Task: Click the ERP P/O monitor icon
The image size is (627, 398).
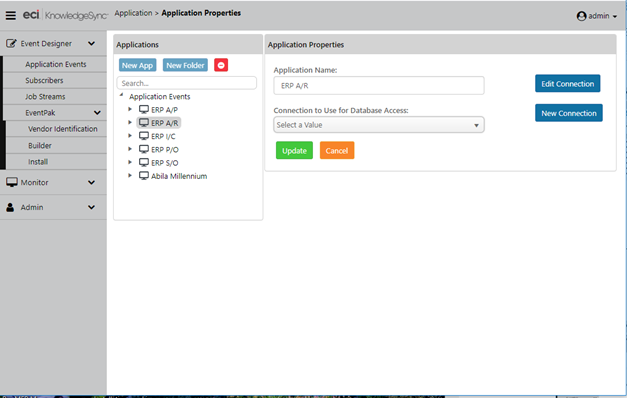Action: [x=144, y=149]
